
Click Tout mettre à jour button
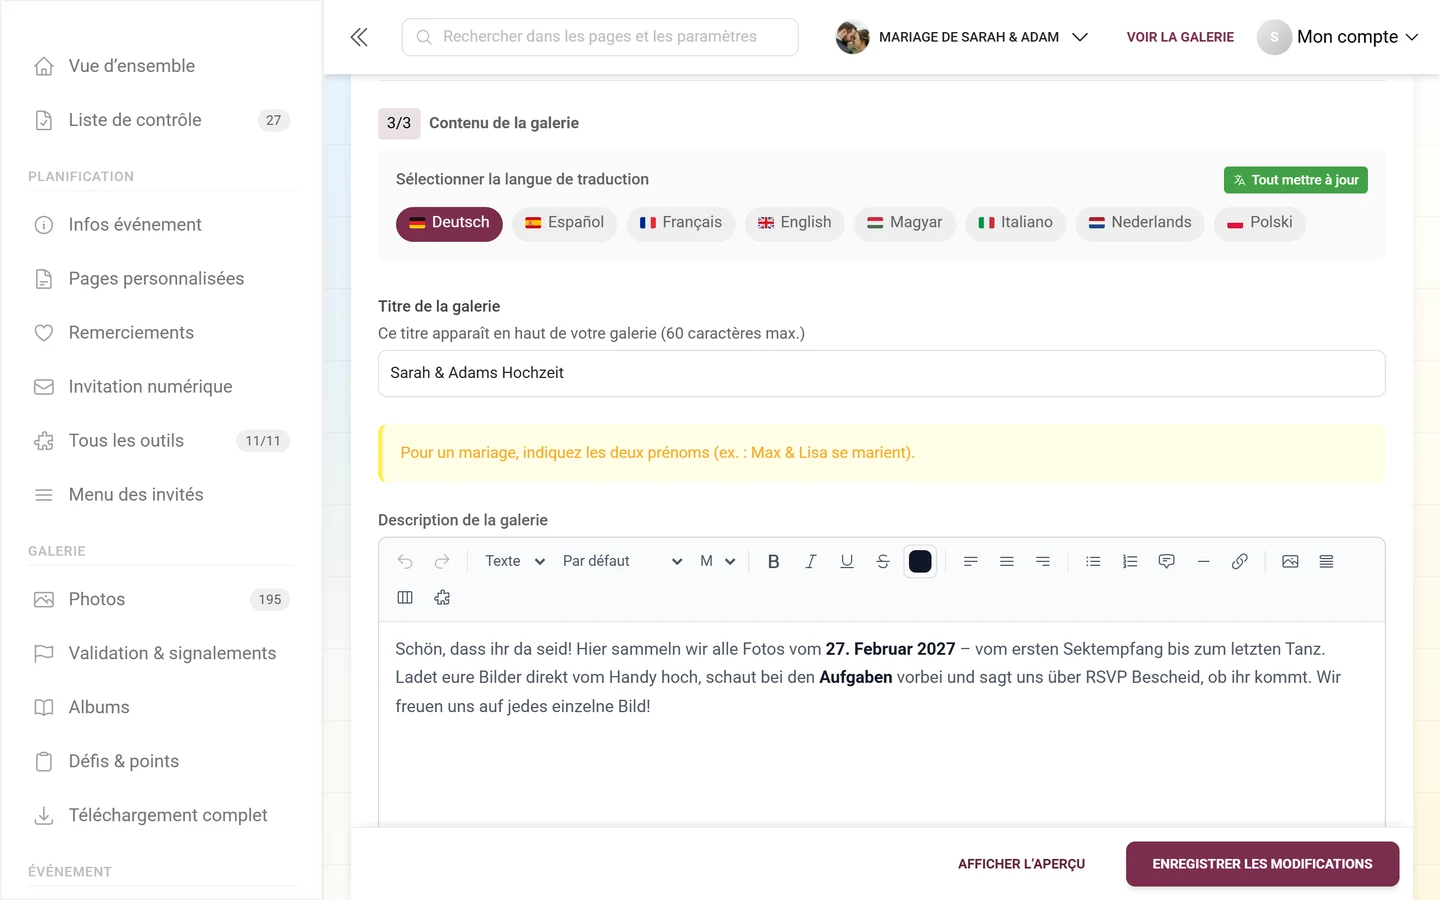(x=1296, y=180)
